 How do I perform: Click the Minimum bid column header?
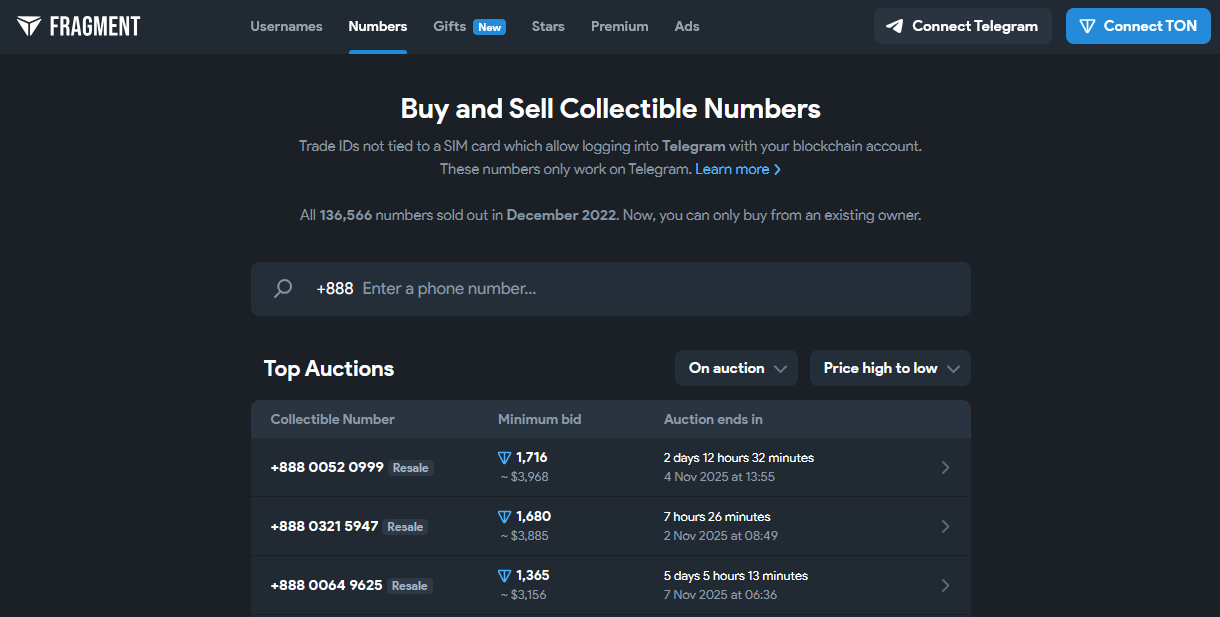540,419
